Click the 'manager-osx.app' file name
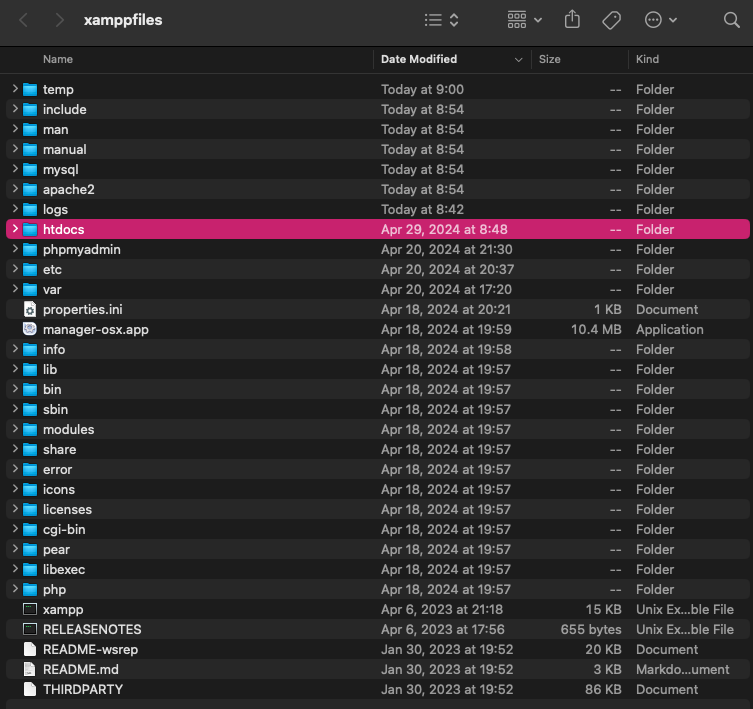Viewport: 753px width, 709px height. [x=96, y=330]
